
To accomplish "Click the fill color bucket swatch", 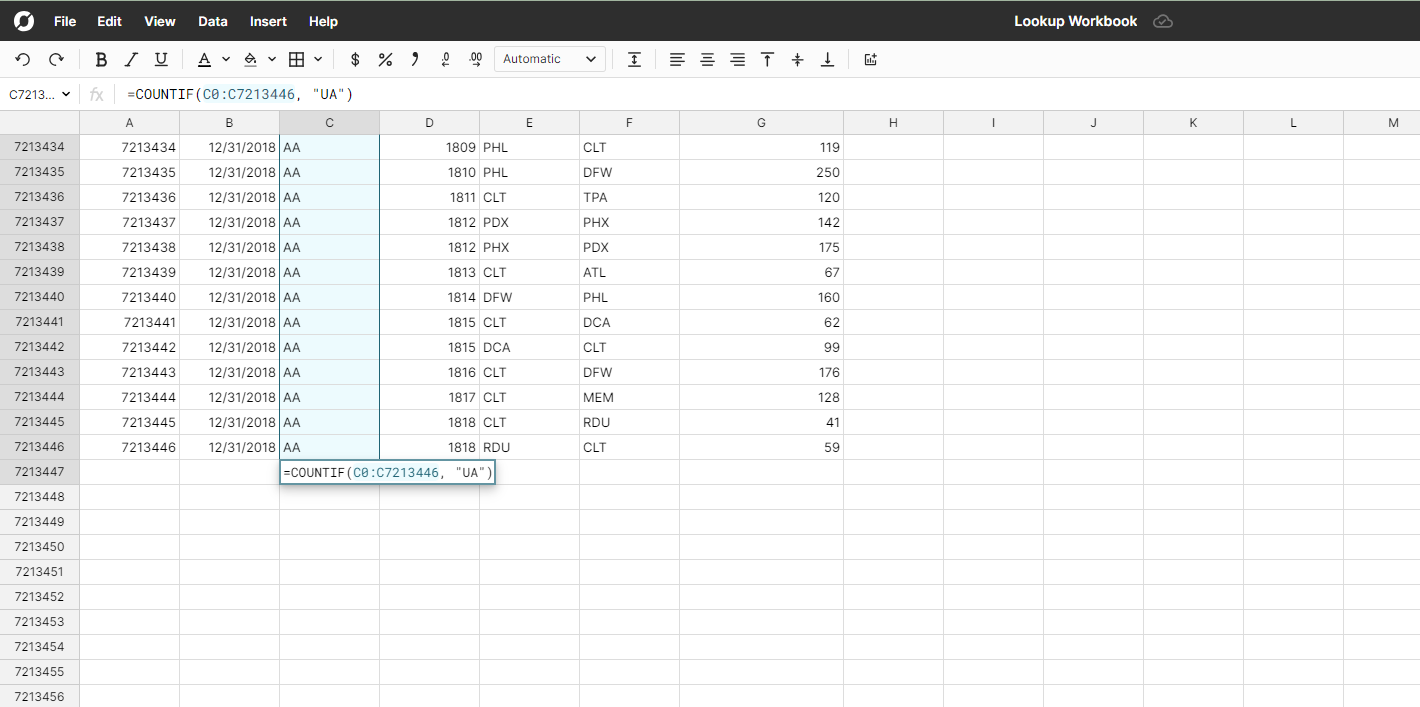I will pyautogui.click(x=251, y=59).
